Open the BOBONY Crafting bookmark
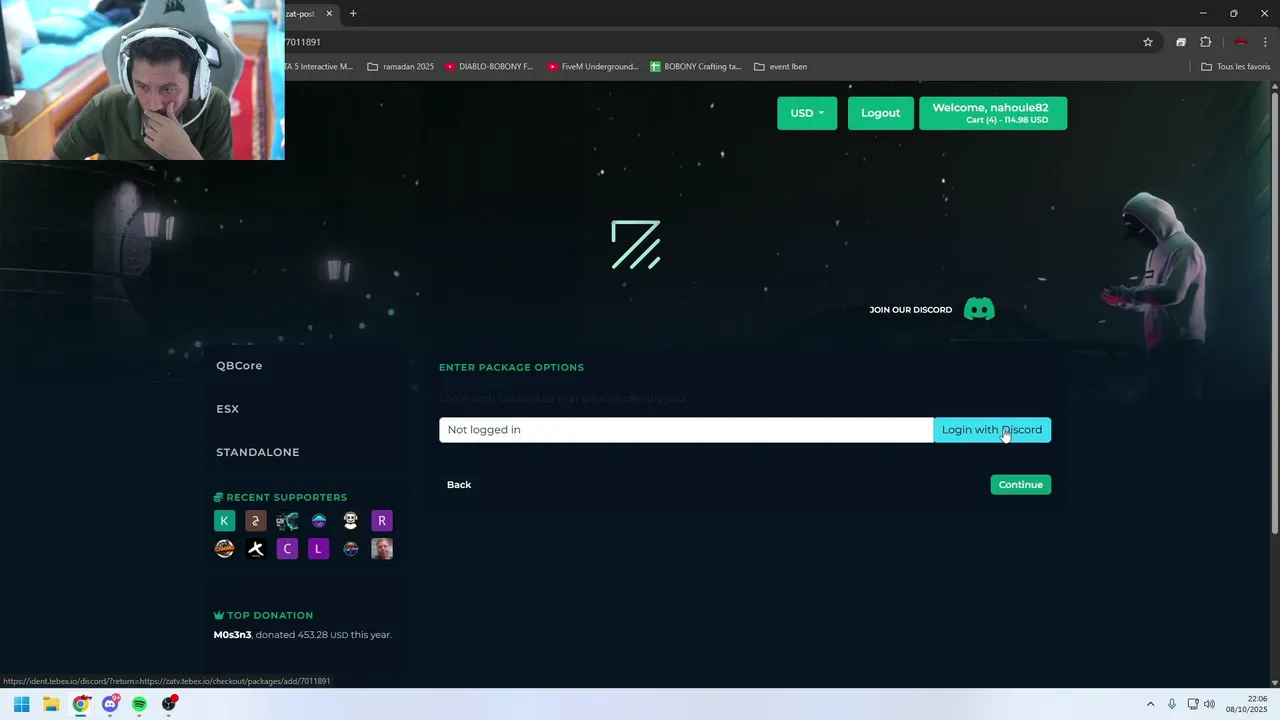 [696, 67]
